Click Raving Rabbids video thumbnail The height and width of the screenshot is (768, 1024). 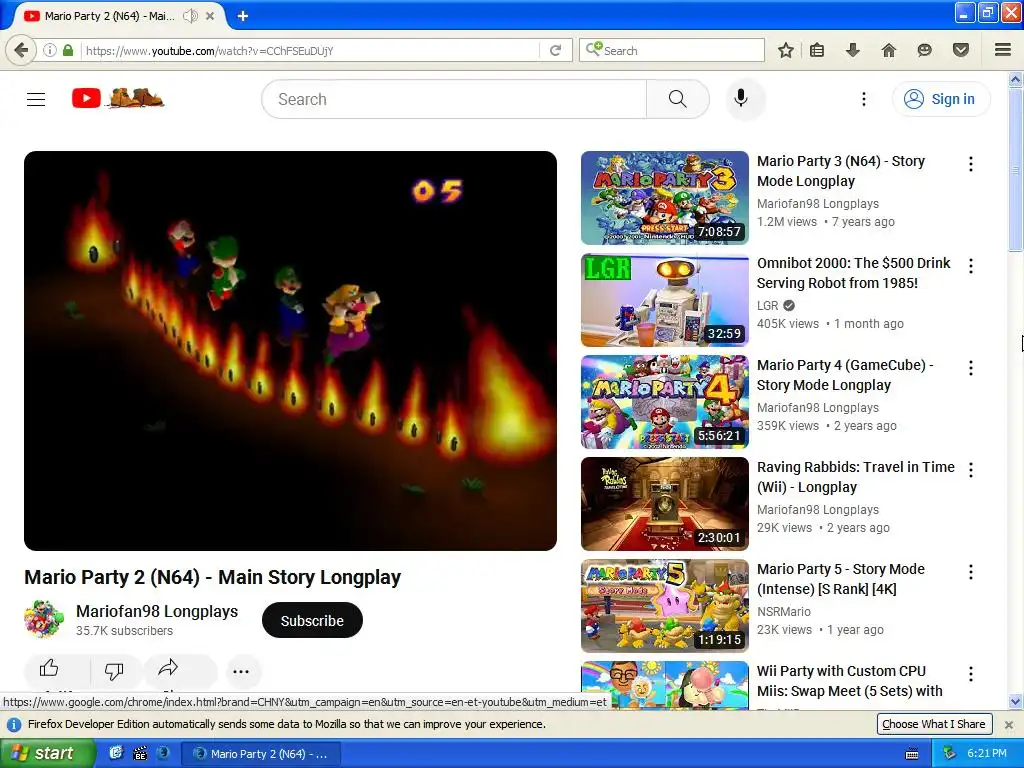coord(665,504)
